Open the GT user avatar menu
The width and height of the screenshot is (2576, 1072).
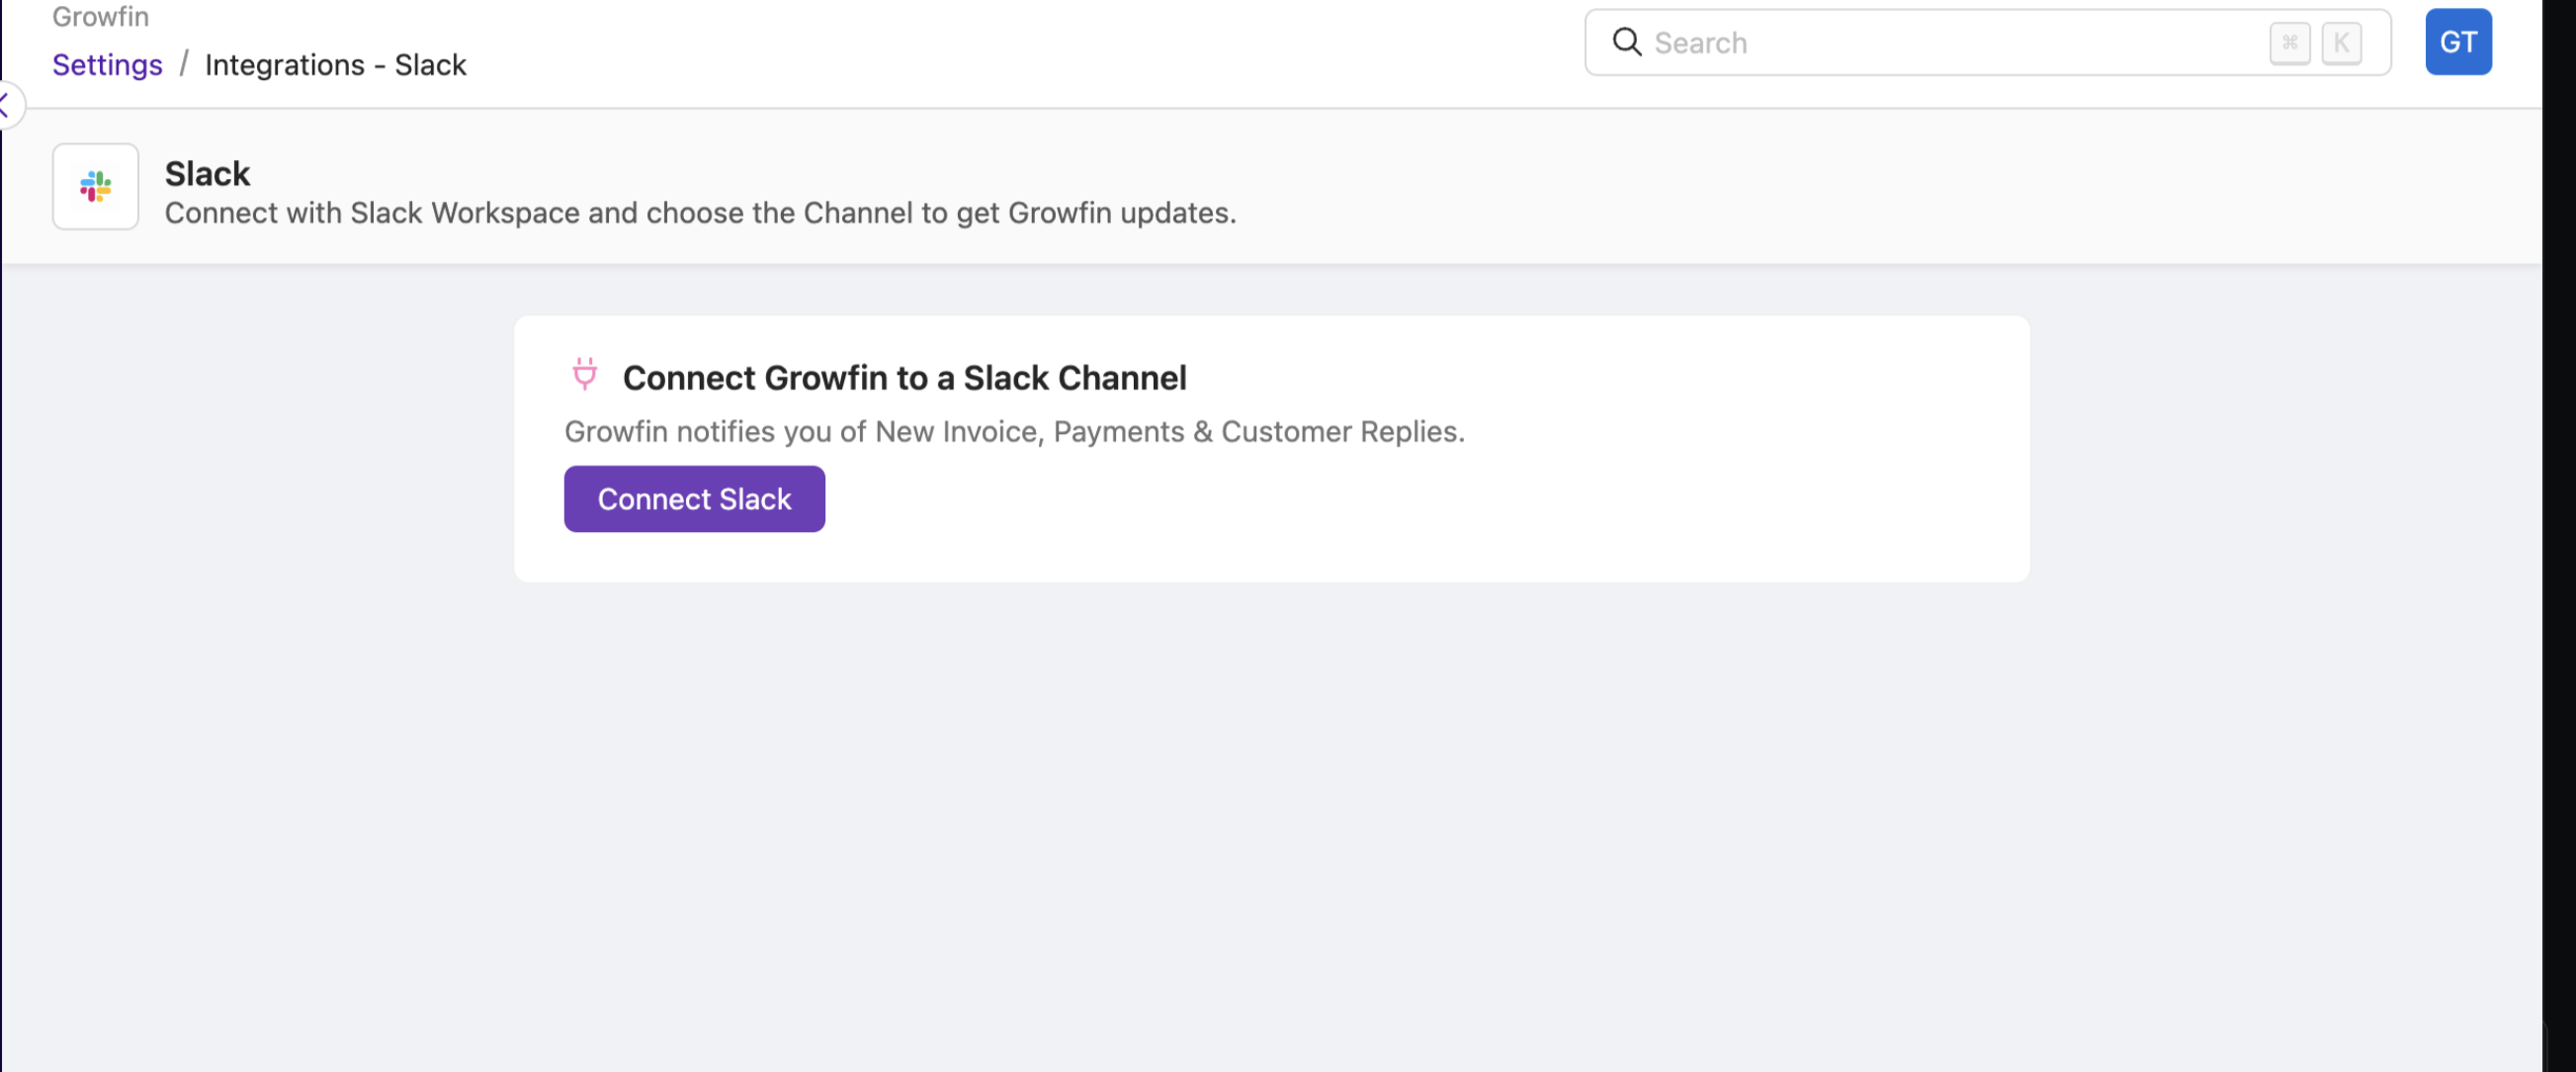2457,42
